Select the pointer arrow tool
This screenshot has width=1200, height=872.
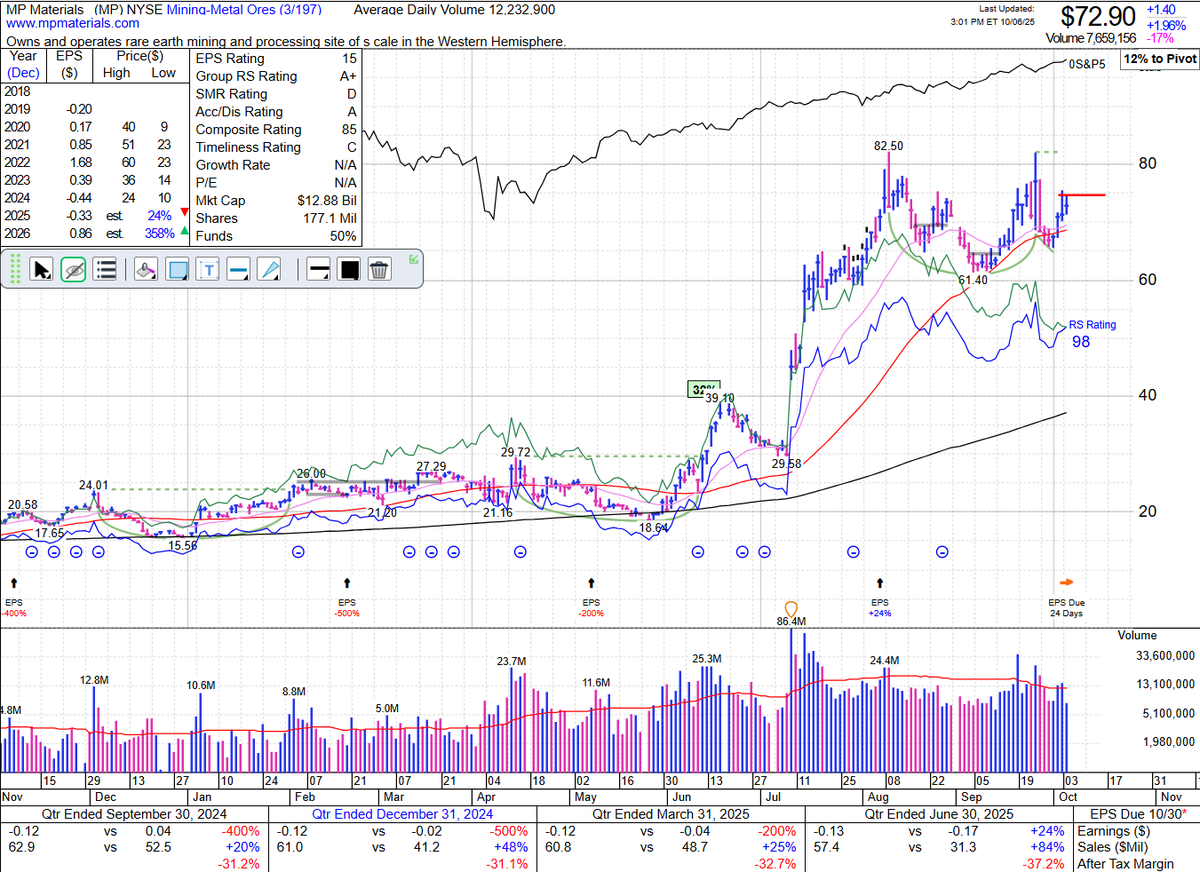(x=42, y=269)
